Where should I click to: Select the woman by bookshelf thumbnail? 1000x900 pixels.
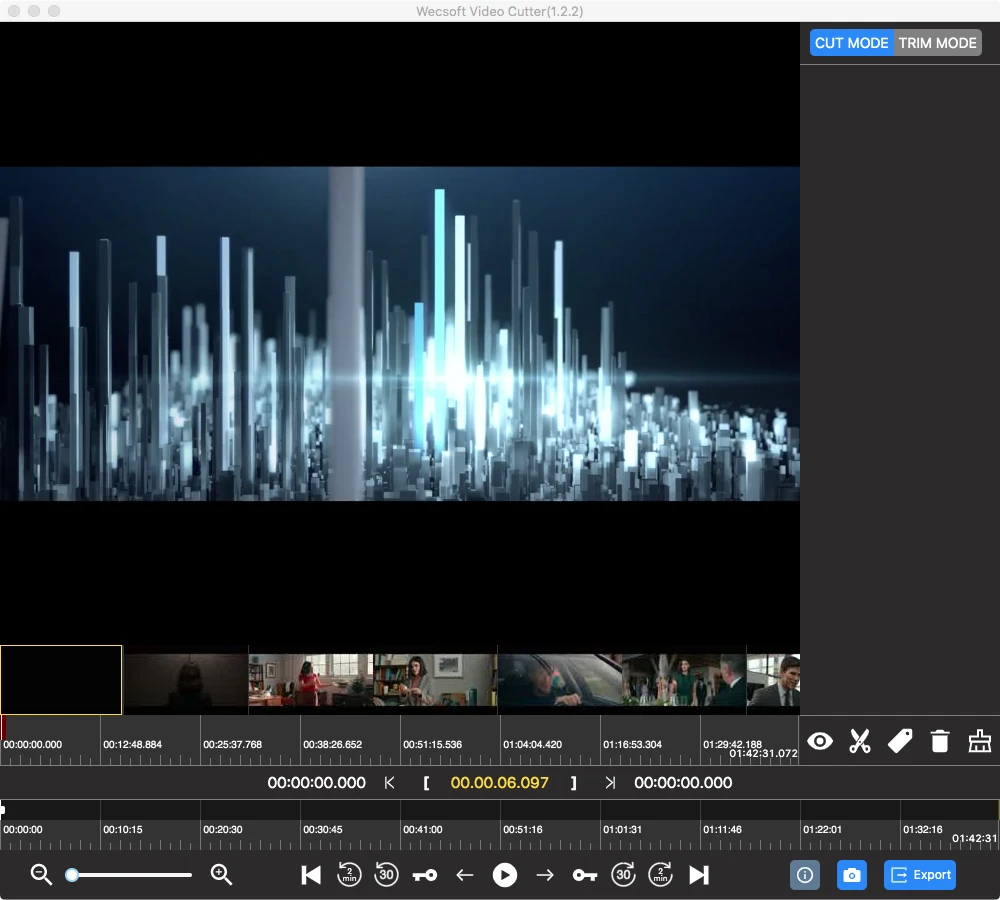coord(435,680)
